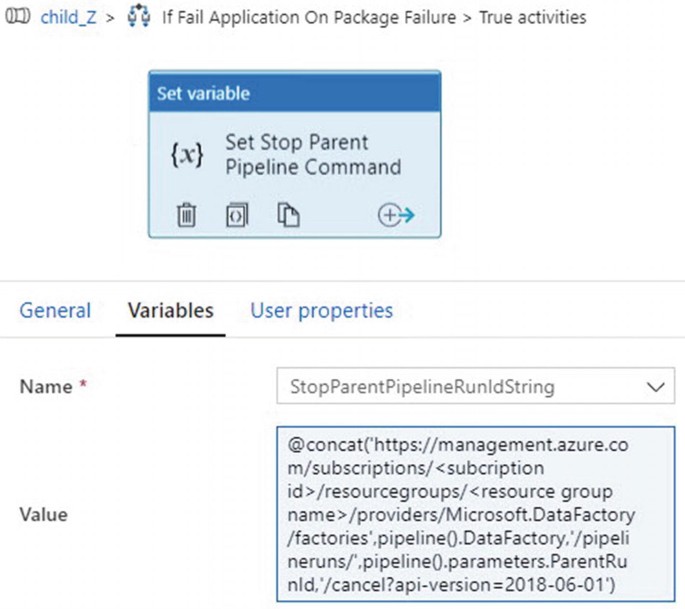Select 'If Fail Application On Package Failure' breadcrumb
The image size is (685, 609).
tap(309, 18)
